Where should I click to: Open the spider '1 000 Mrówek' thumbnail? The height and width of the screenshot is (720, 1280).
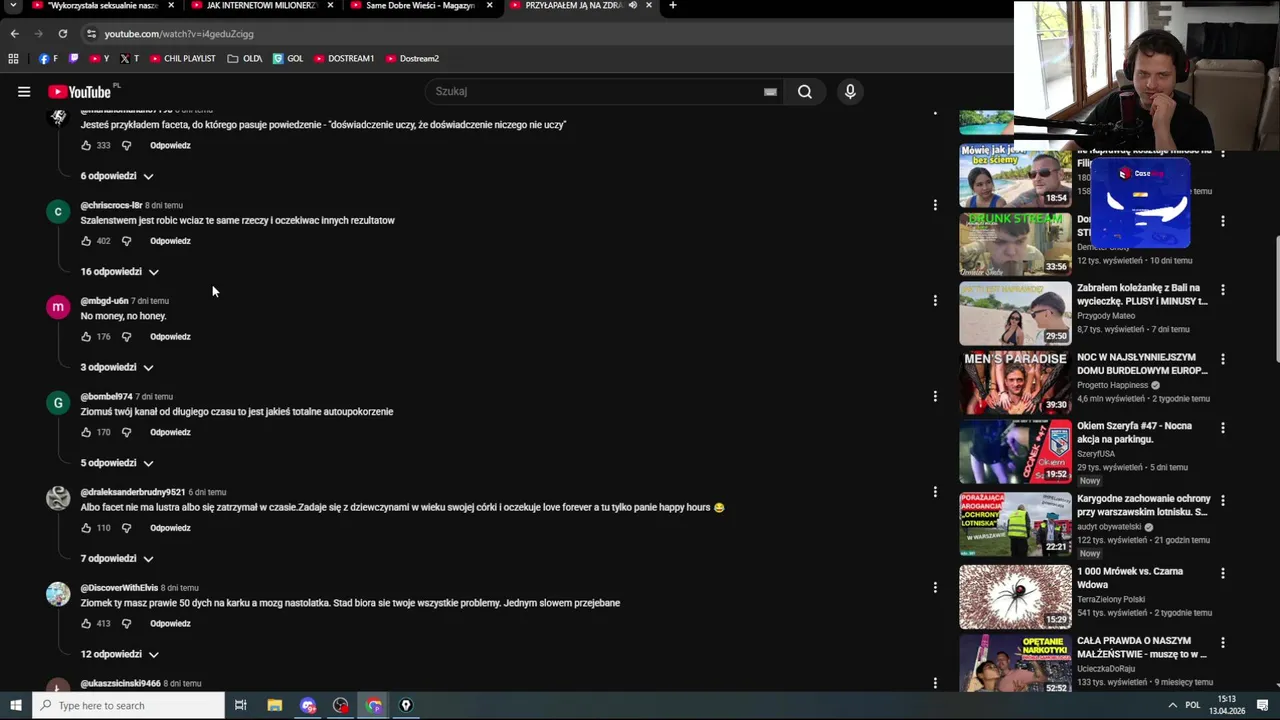(1015, 598)
